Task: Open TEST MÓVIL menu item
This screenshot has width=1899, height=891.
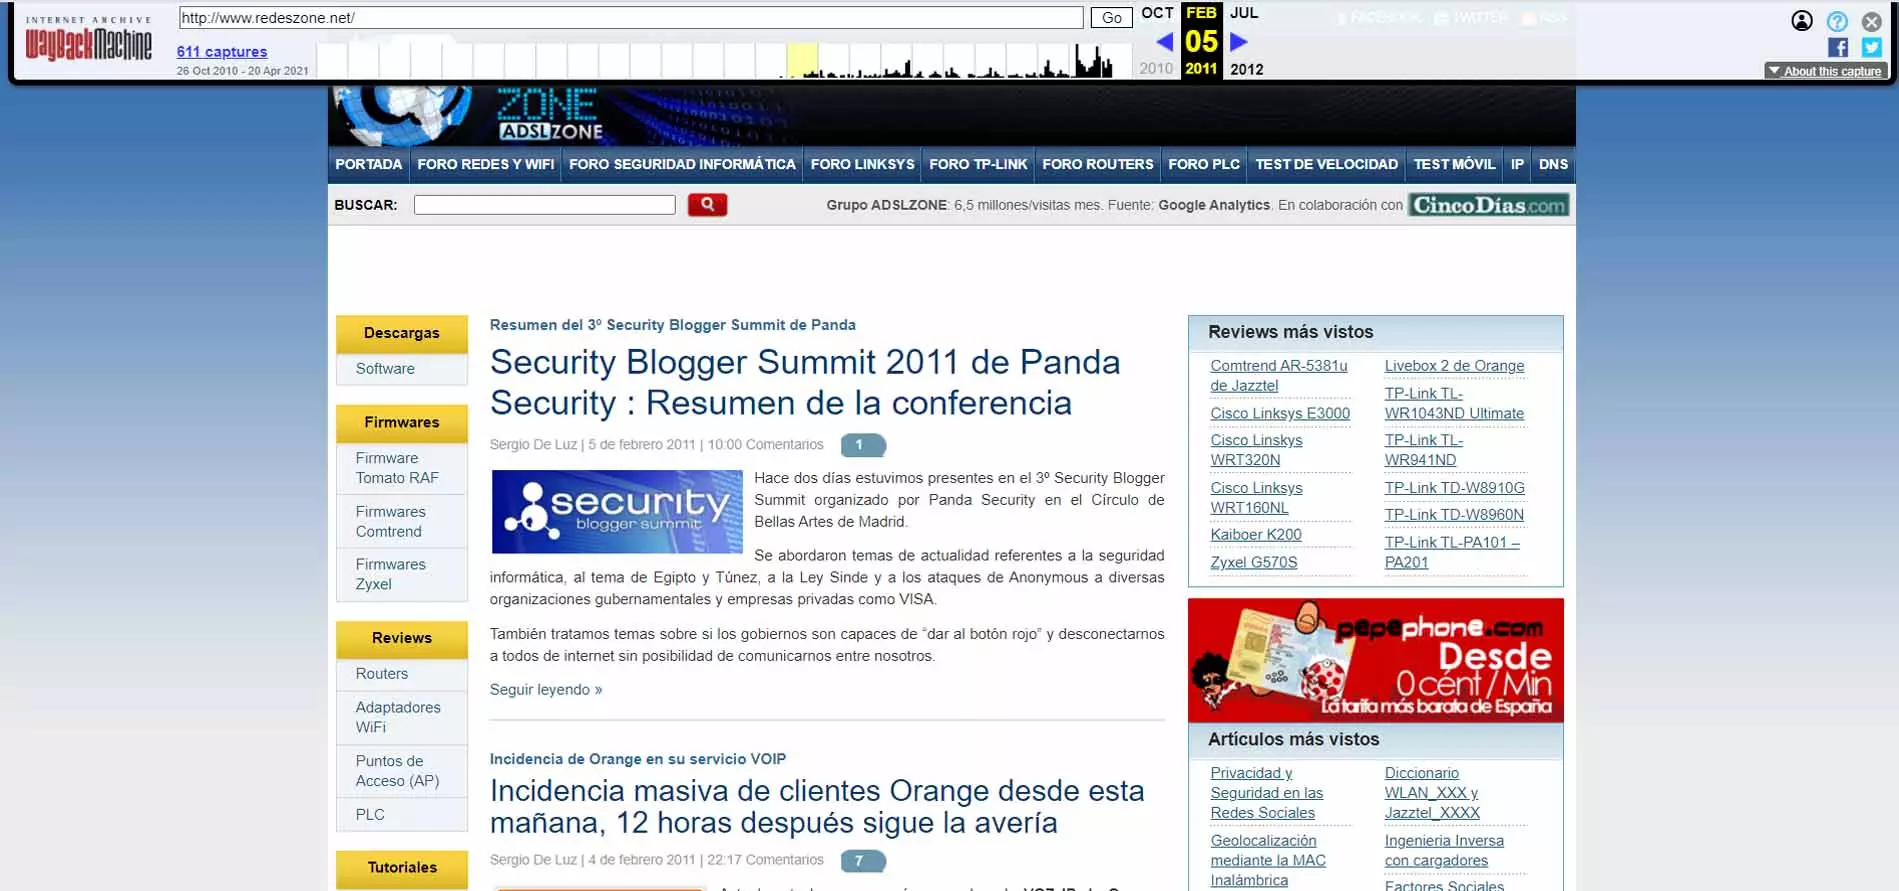Action: pyautogui.click(x=1454, y=164)
